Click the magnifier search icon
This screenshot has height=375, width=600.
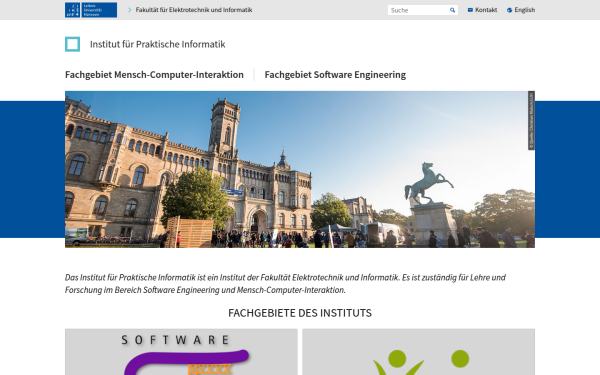(x=453, y=10)
